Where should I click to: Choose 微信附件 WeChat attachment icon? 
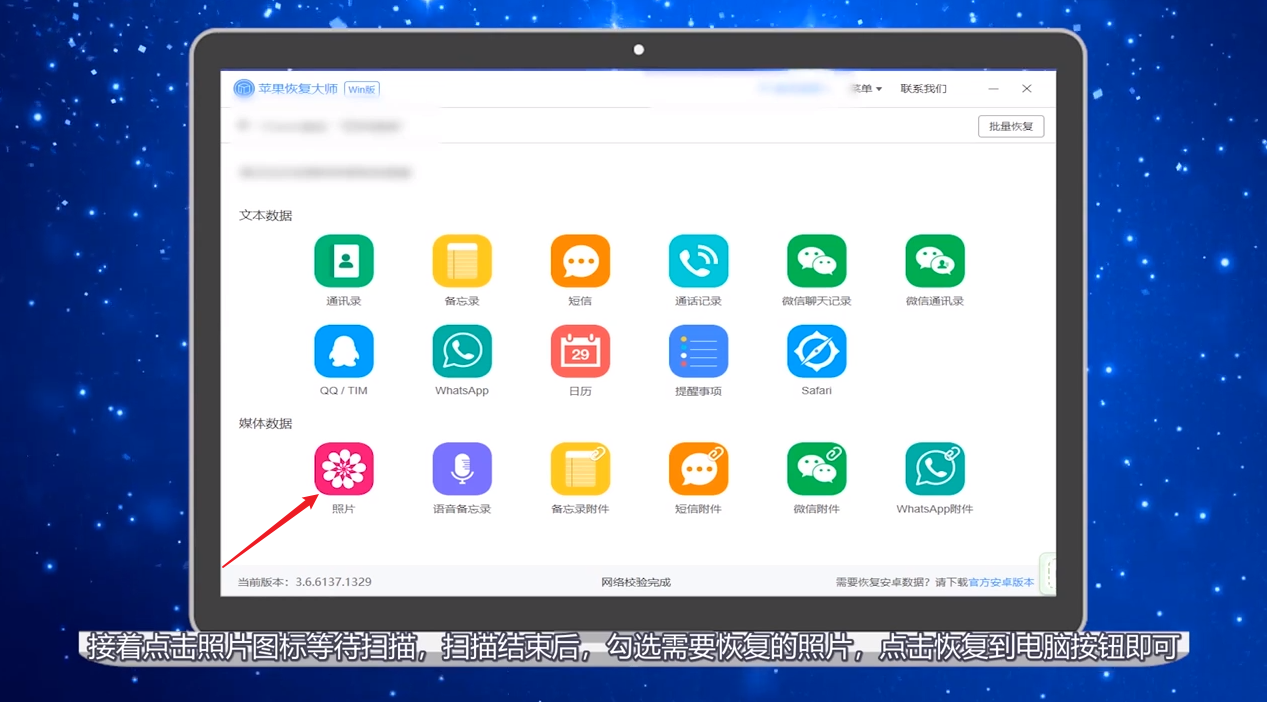[816, 469]
